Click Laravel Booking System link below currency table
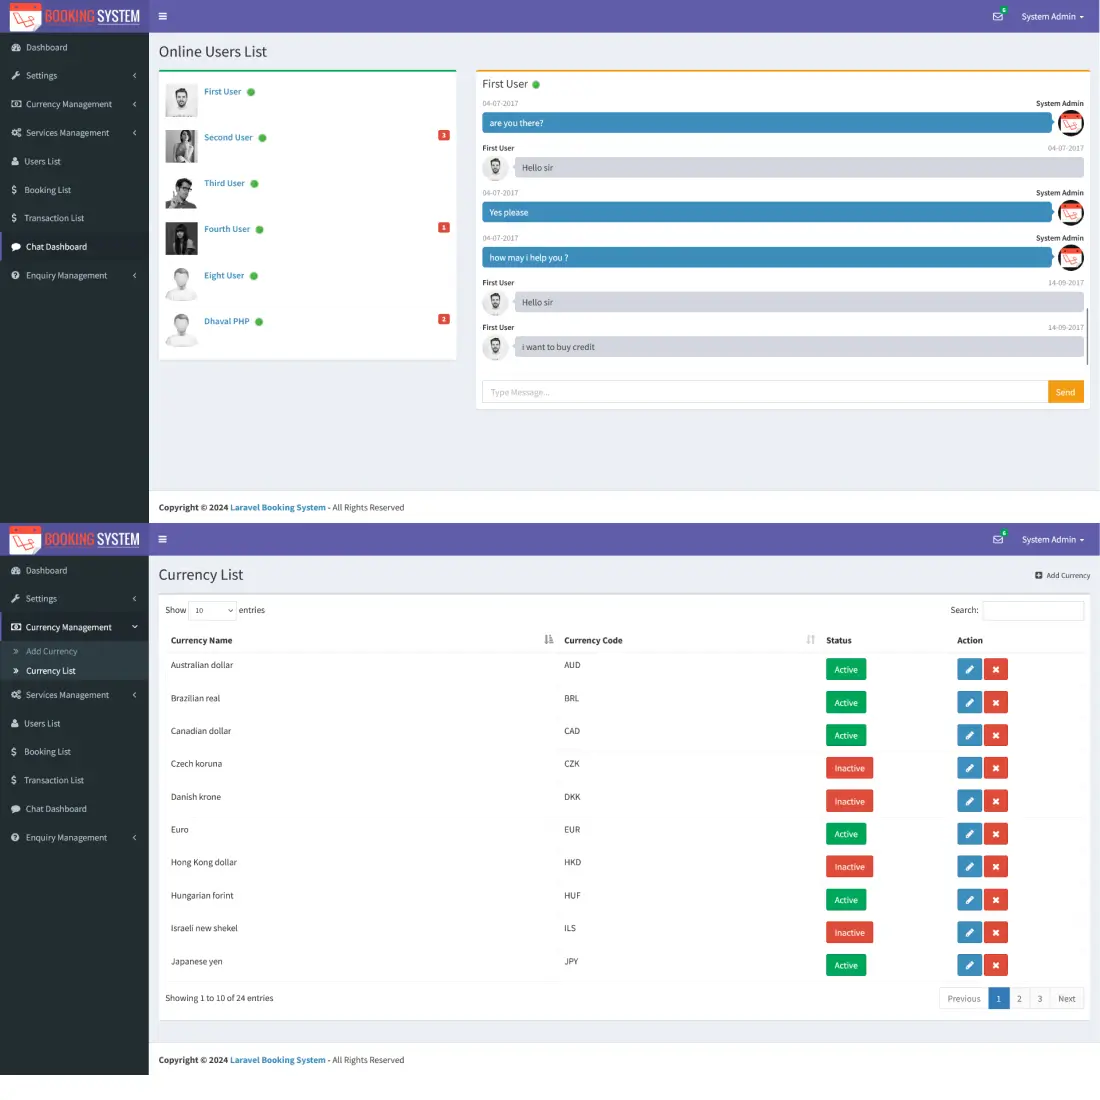This screenshot has height=1100, width=1100. point(278,1060)
